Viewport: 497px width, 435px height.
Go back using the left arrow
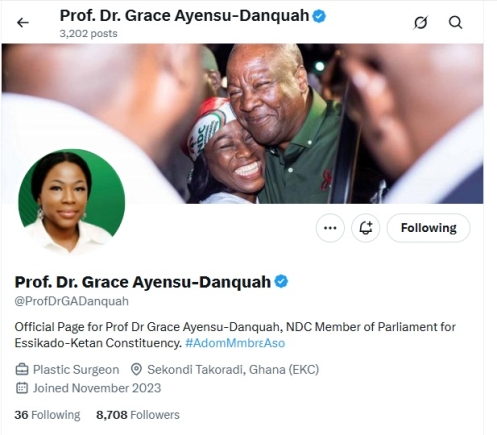(x=23, y=23)
